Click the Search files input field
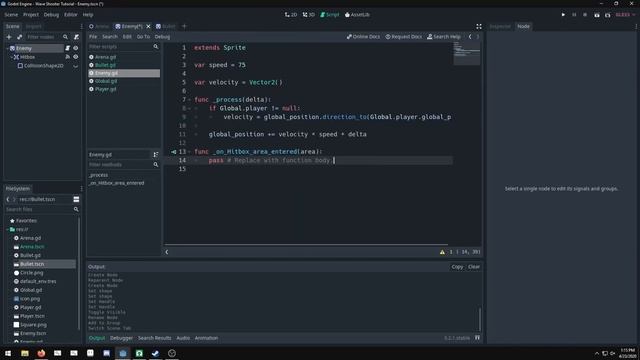 pos(42,209)
